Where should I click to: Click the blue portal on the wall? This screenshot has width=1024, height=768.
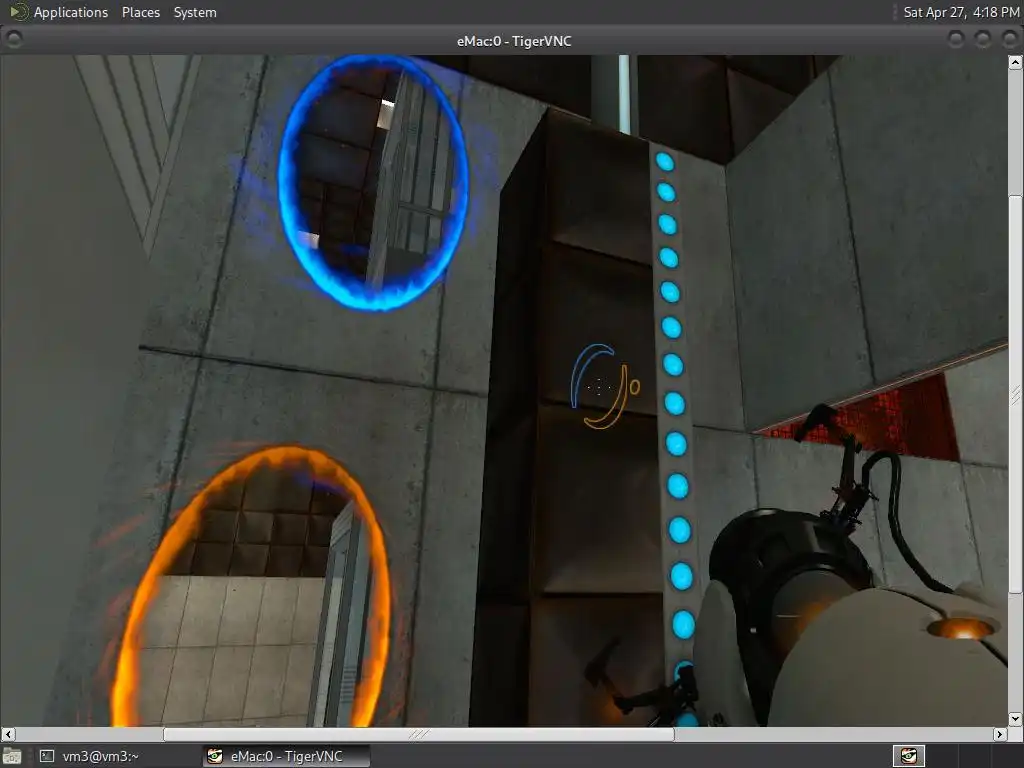pyautogui.click(x=373, y=182)
